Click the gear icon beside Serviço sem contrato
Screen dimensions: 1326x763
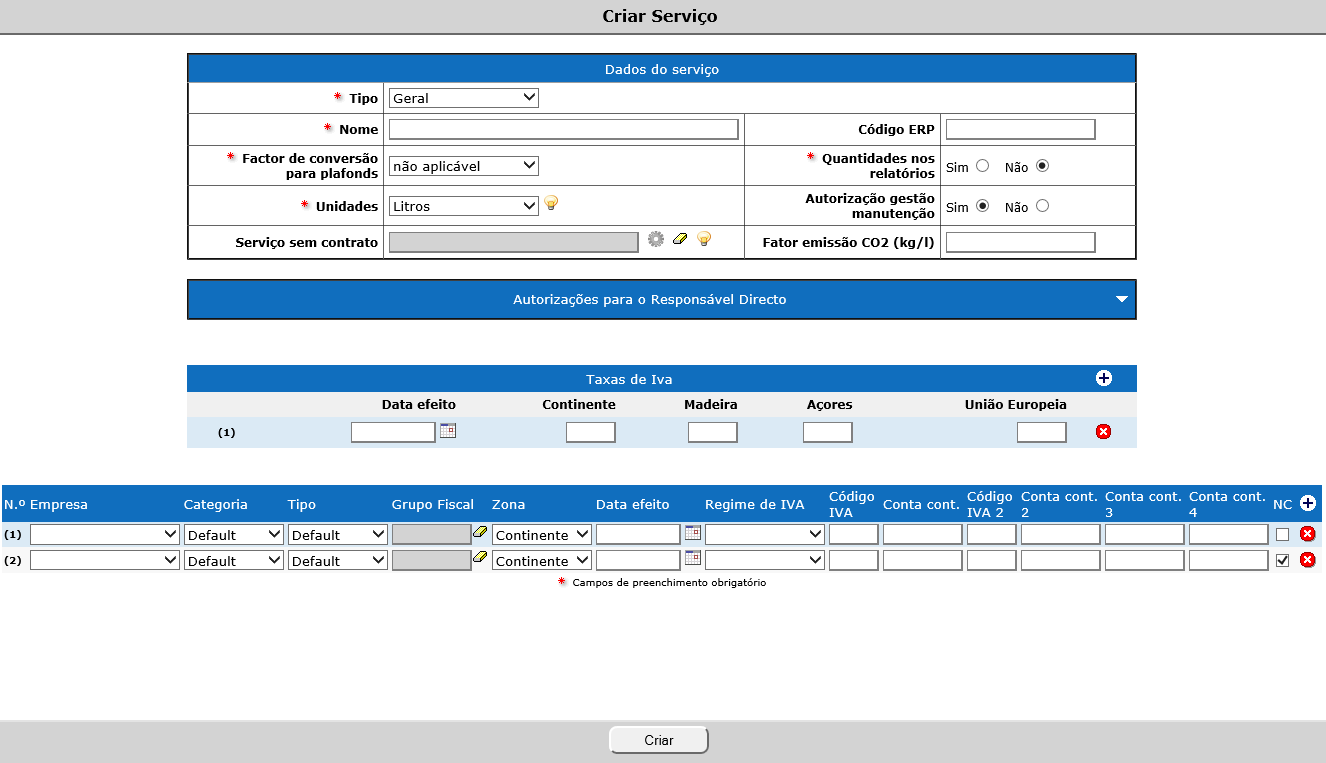[x=656, y=240]
